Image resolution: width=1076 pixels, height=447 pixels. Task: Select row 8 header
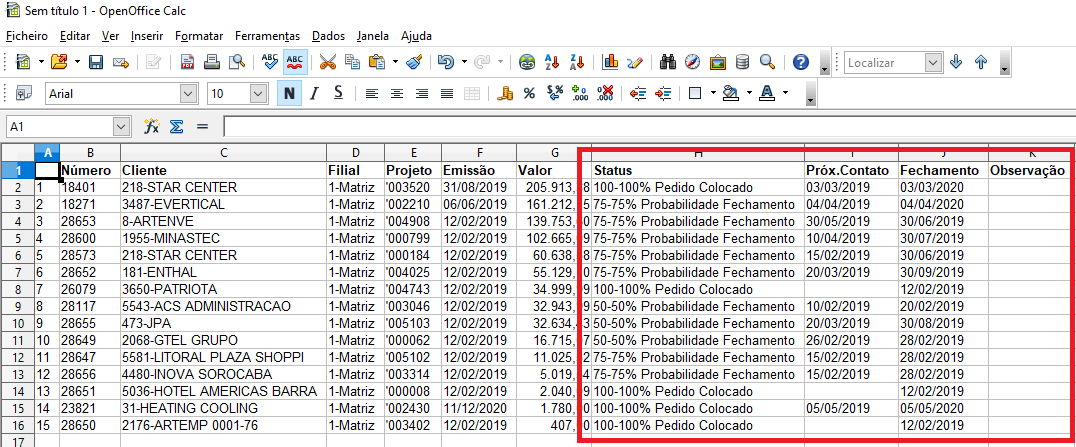coord(17,289)
